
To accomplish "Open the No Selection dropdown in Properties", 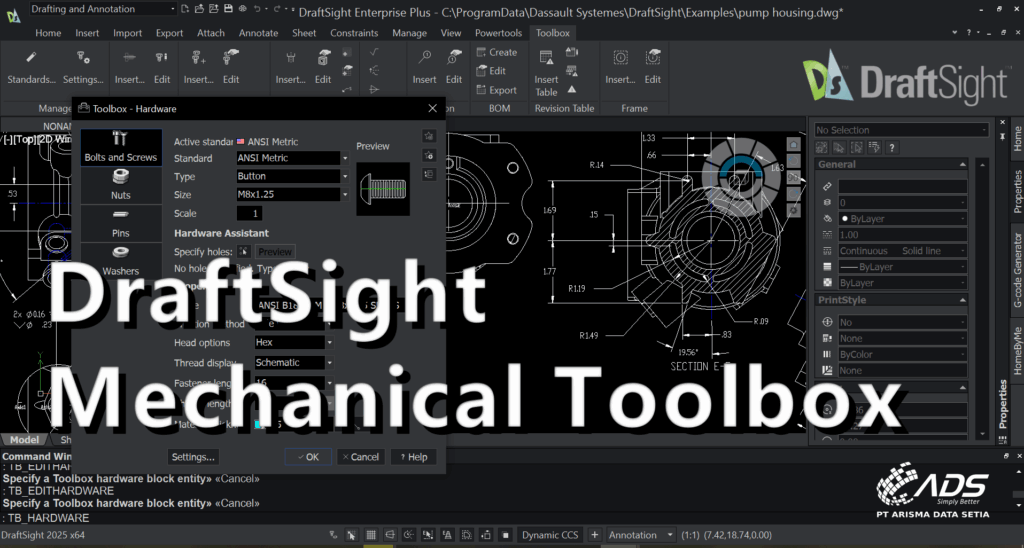I will point(901,130).
